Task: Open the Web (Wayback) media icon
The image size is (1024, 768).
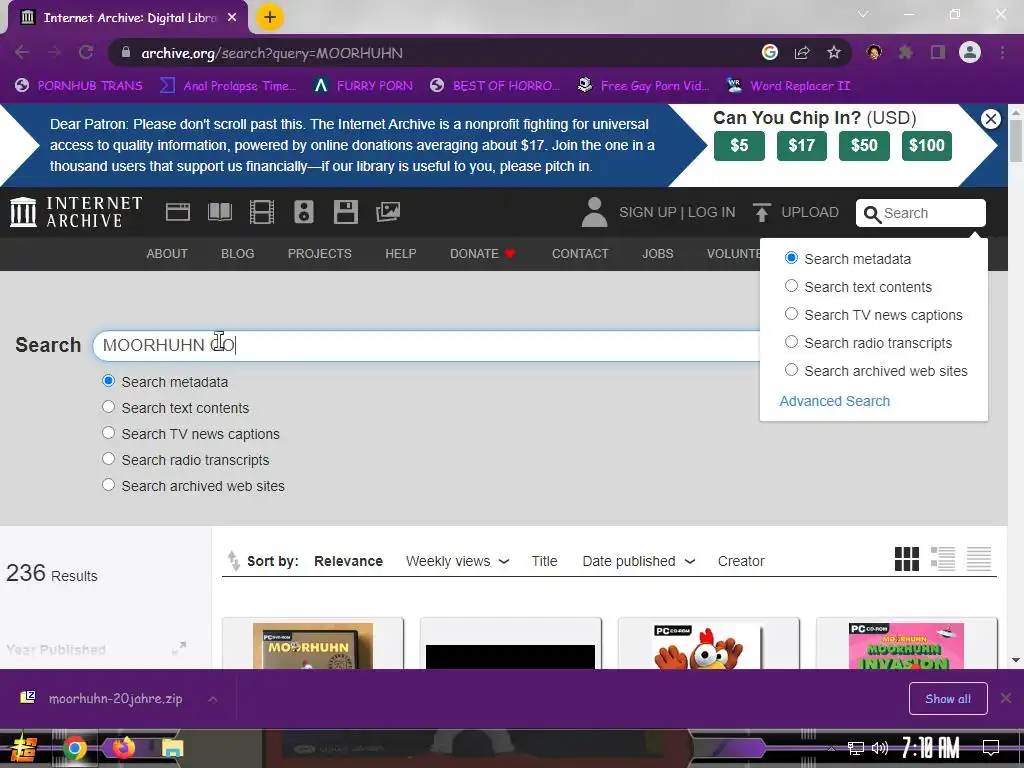Action: click(x=178, y=212)
